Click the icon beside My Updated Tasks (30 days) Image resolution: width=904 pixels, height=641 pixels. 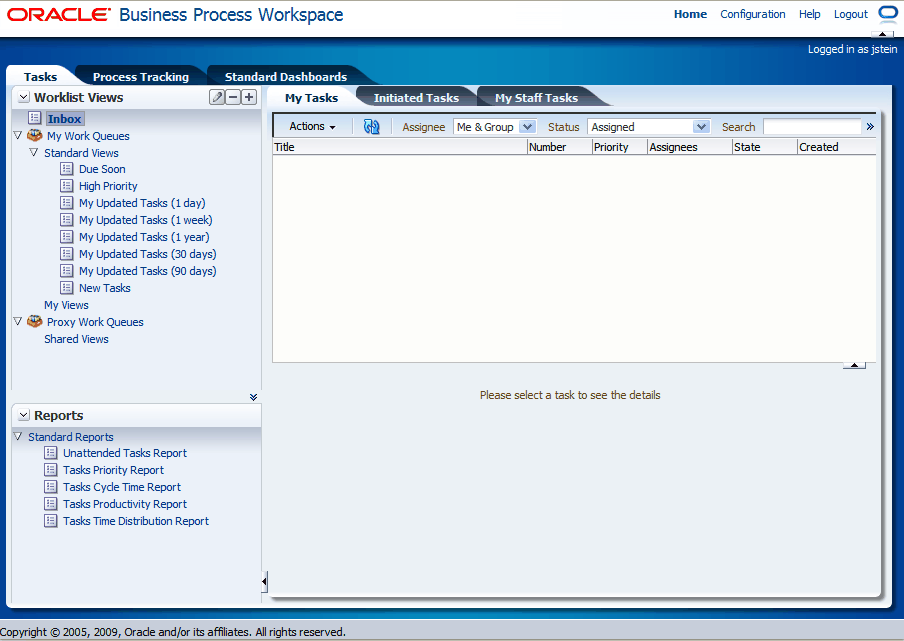[67, 254]
